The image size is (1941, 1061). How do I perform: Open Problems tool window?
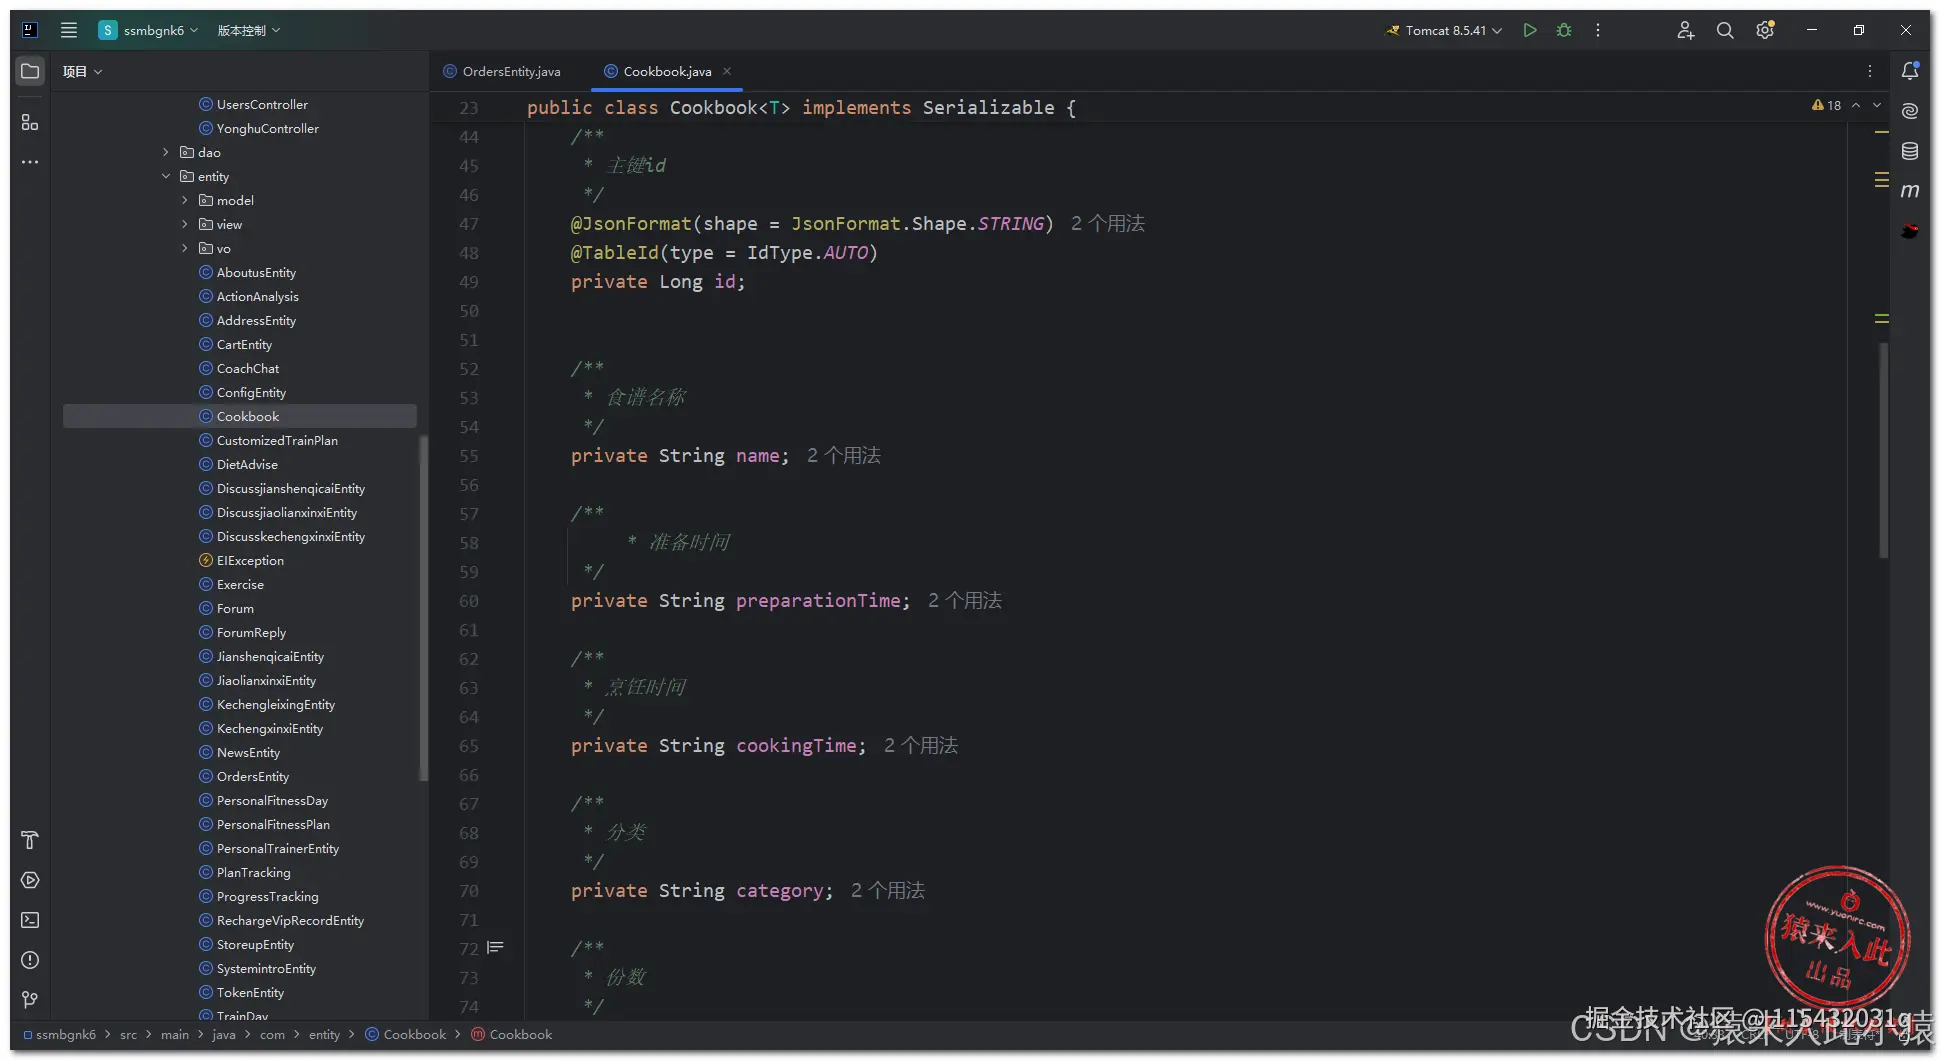30,960
